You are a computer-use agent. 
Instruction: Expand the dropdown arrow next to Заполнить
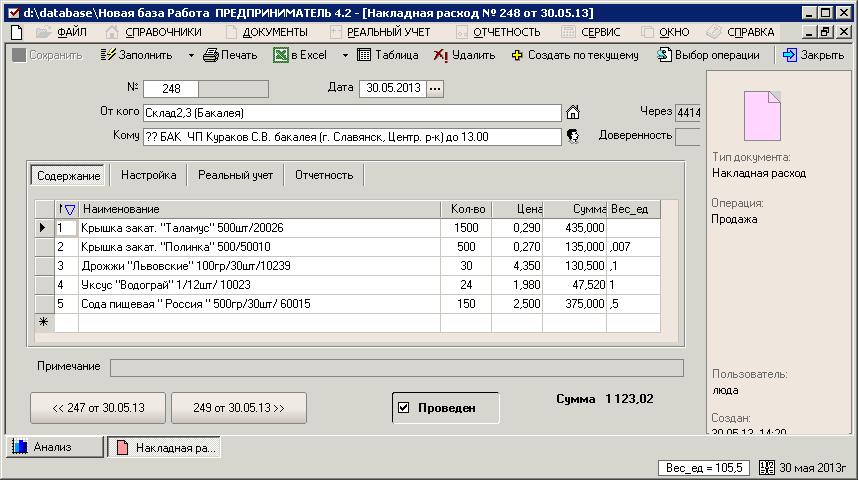pyautogui.click(x=191, y=56)
